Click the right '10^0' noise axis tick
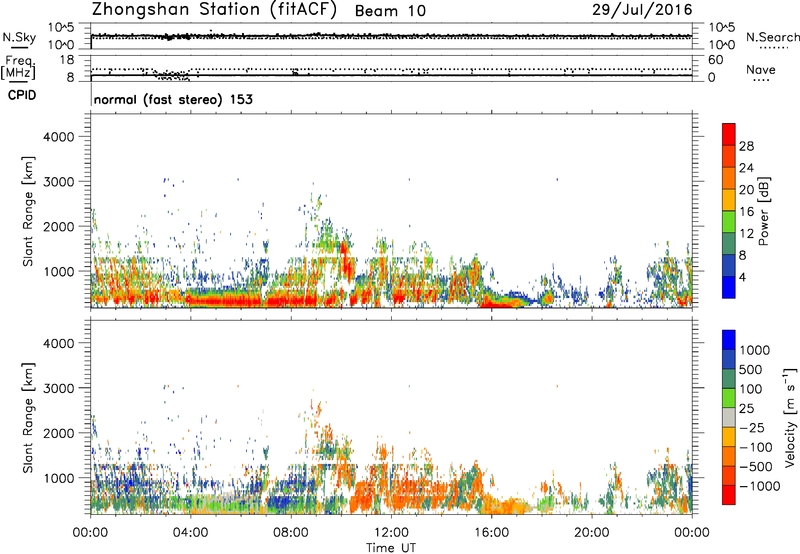 (721, 45)
